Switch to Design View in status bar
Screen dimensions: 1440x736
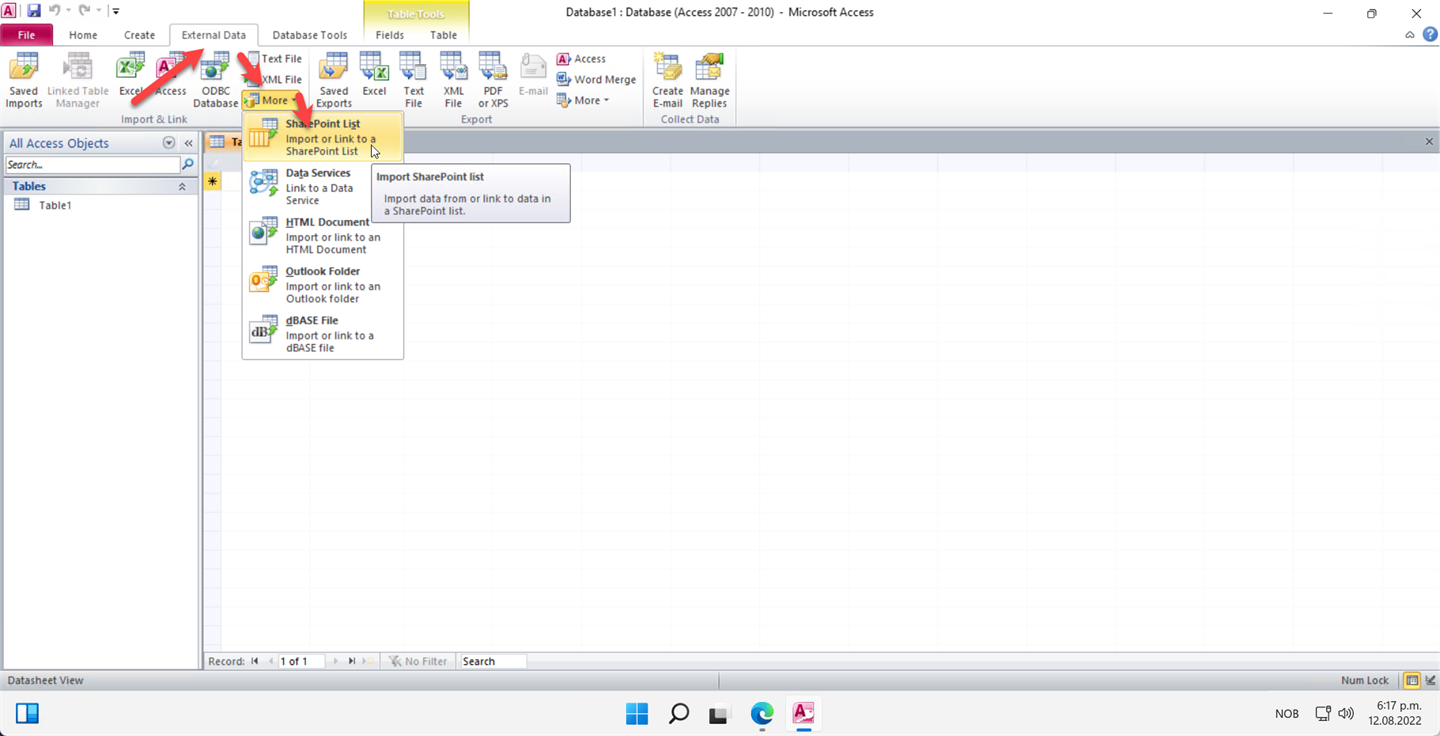(x=1430, y=680)
